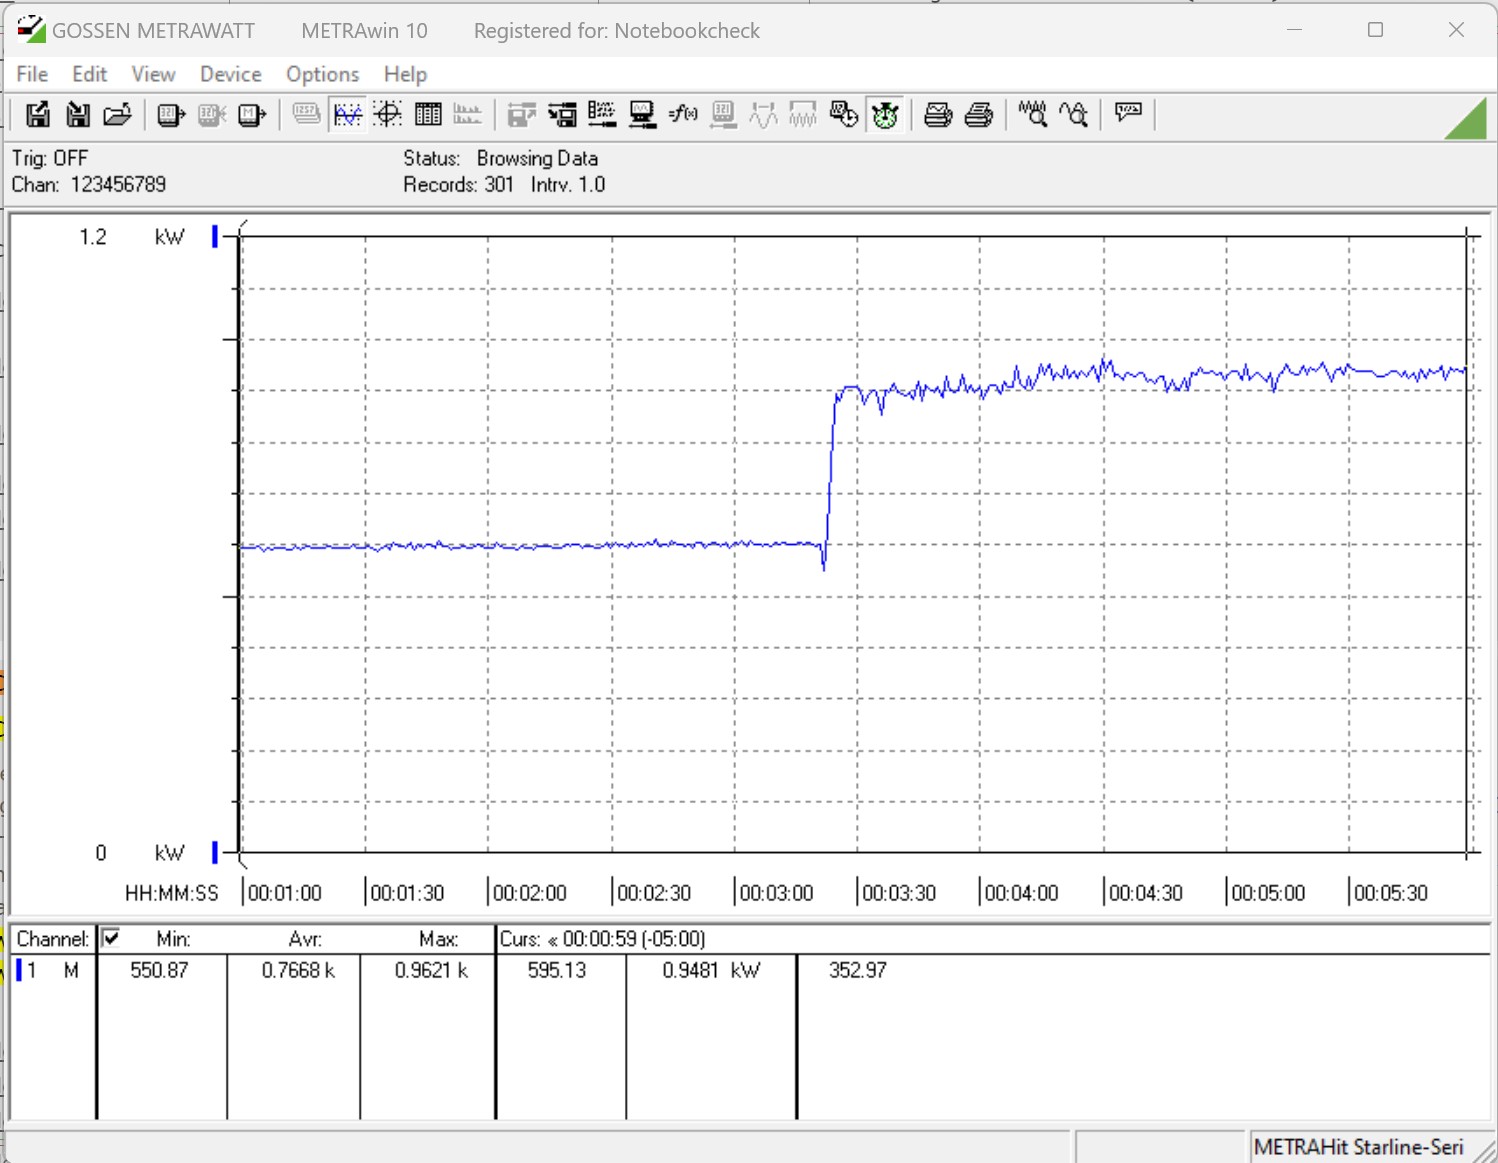Open the View menu
Viewport: 1498px width, 1163px height.
[153, 74]
